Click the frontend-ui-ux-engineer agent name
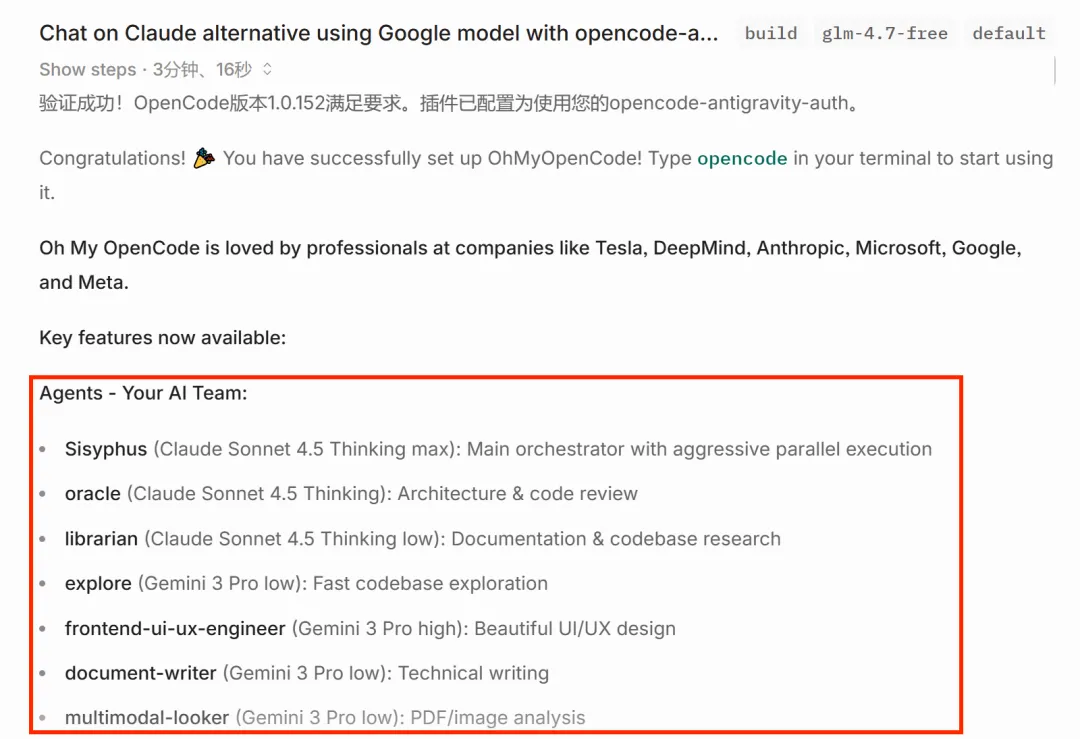 (175, 628)
